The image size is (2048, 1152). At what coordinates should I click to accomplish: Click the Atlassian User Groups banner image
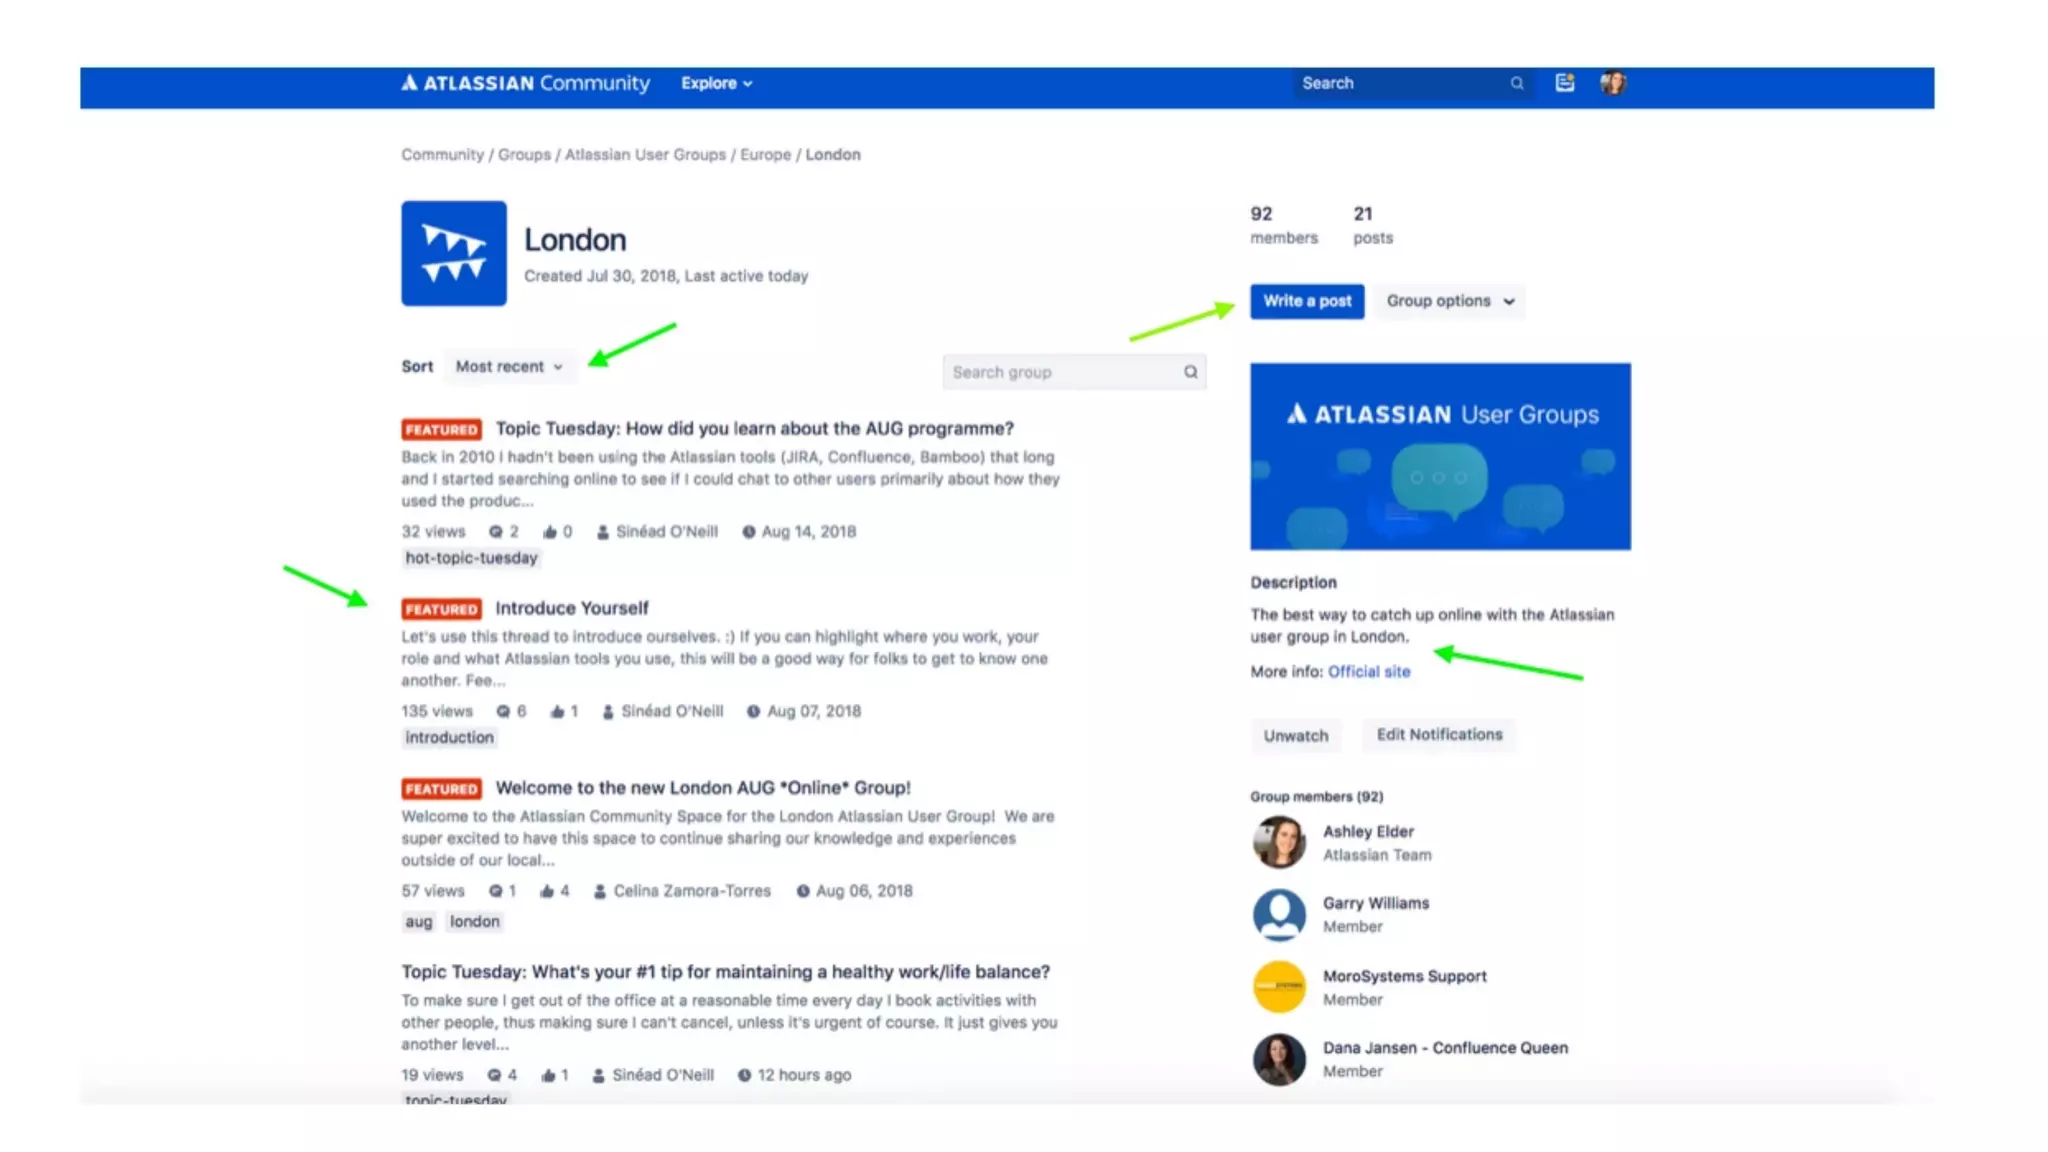[x=1440, y=456]
